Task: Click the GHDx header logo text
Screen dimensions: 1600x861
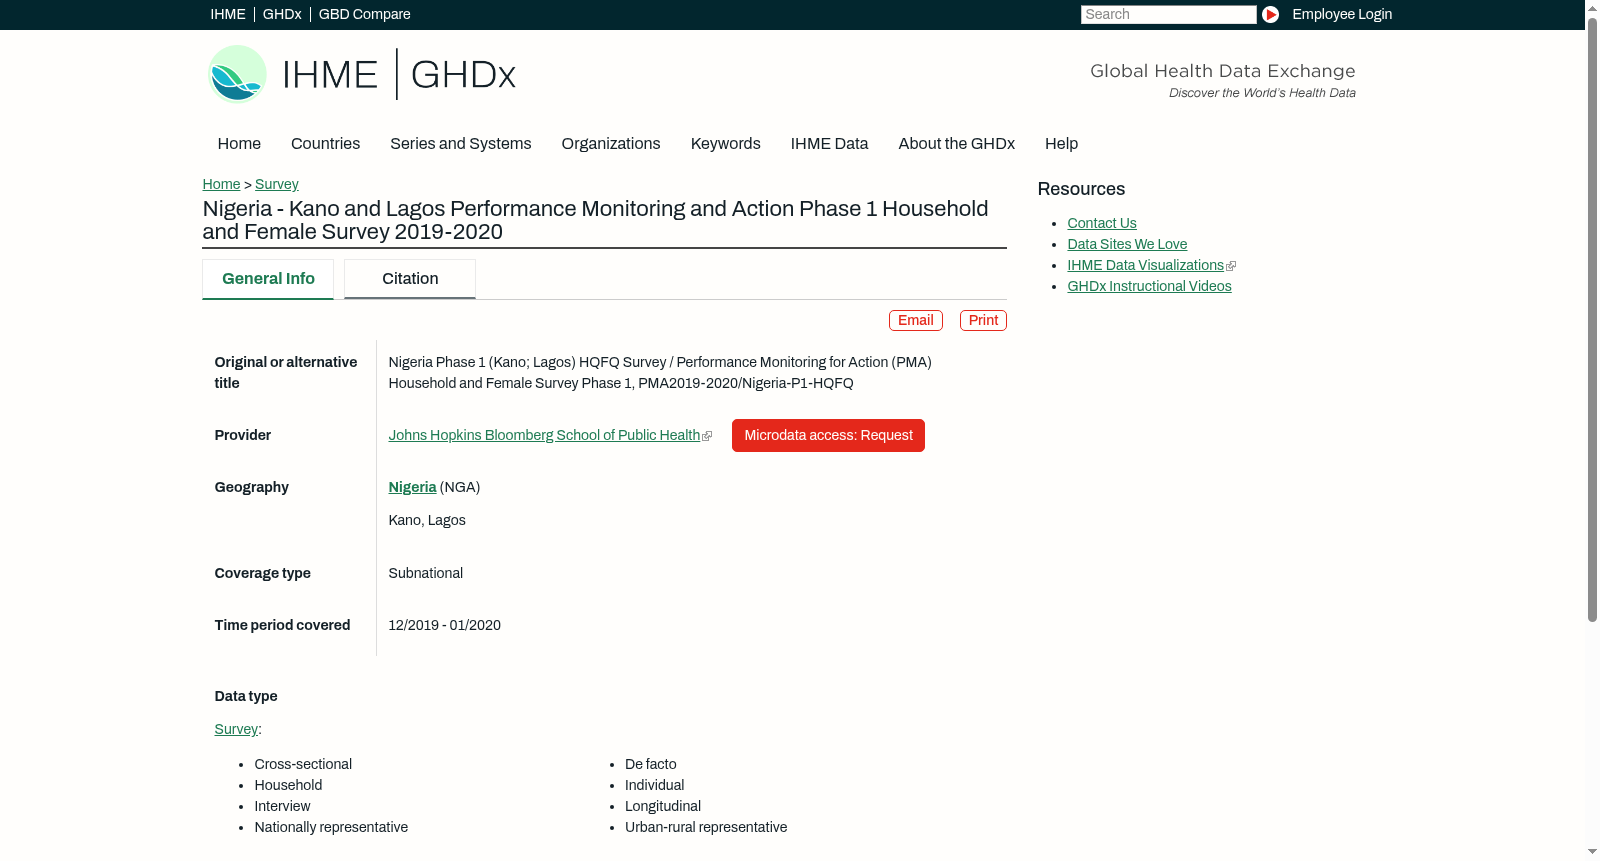Action: [463, 75]
